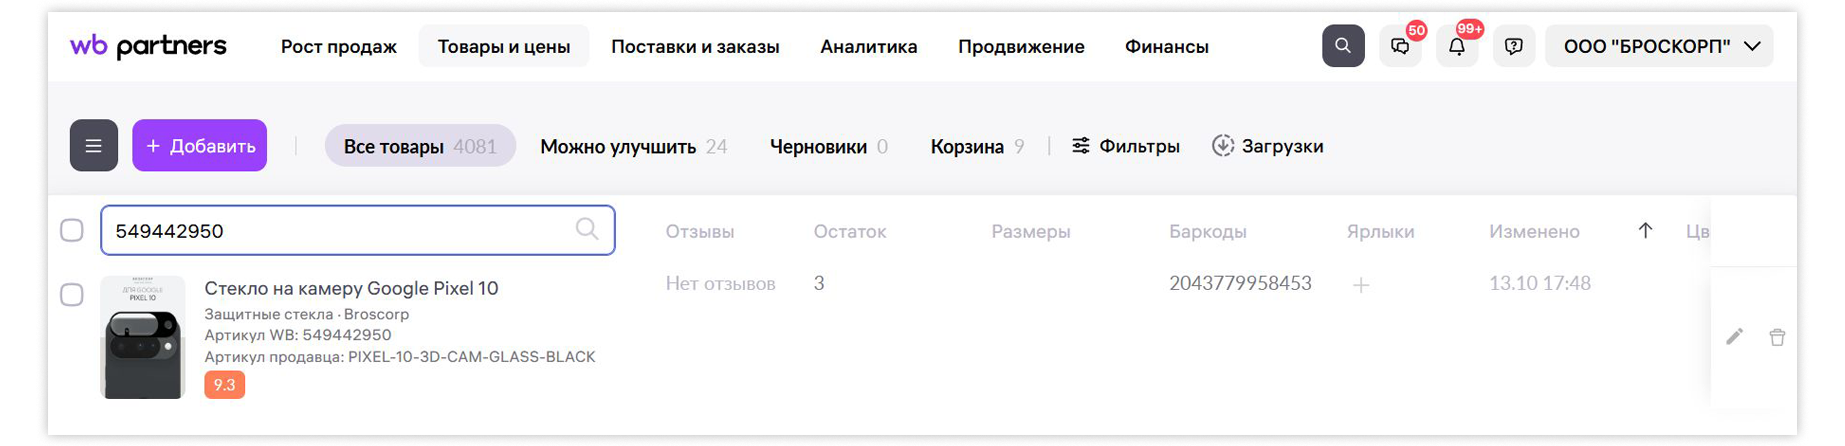The height and width of the screenshot is (446, 1845).
Task: Click stock value 3 in Остаток column
Action: [819, 284]
